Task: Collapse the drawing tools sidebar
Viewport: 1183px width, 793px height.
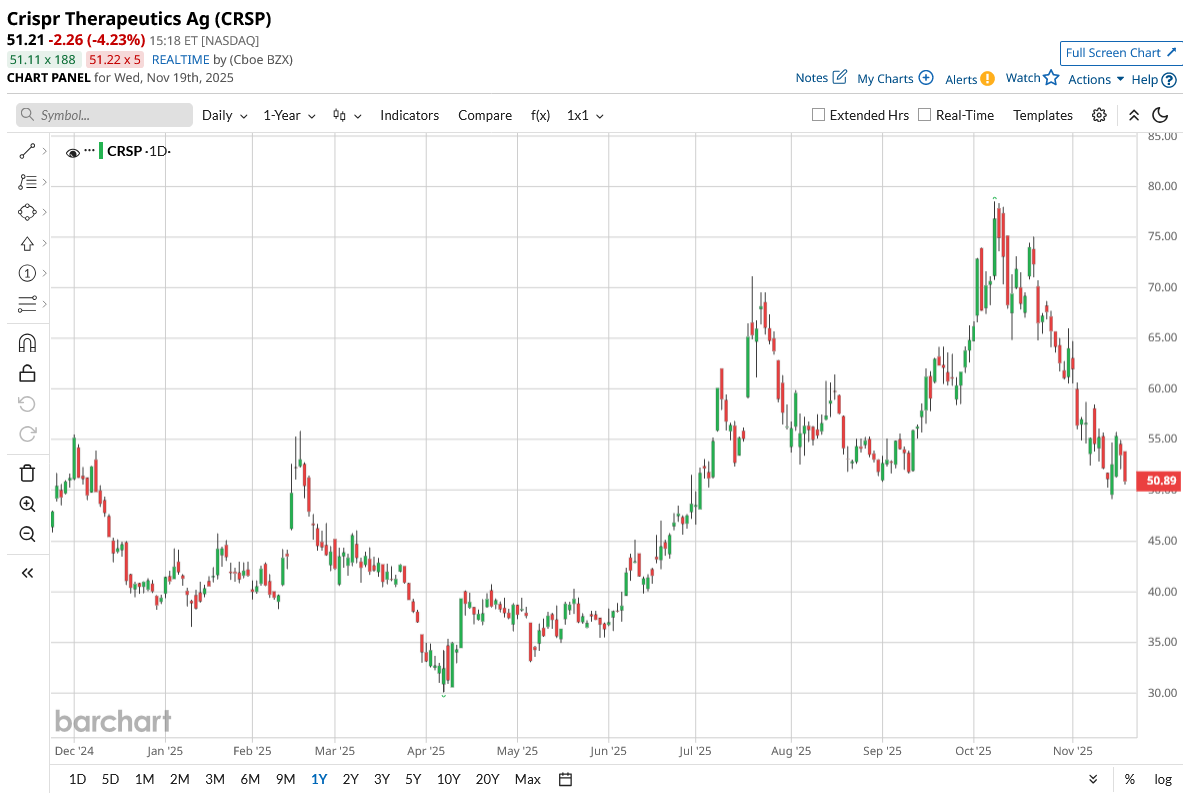Action: (x=27, y=573)
